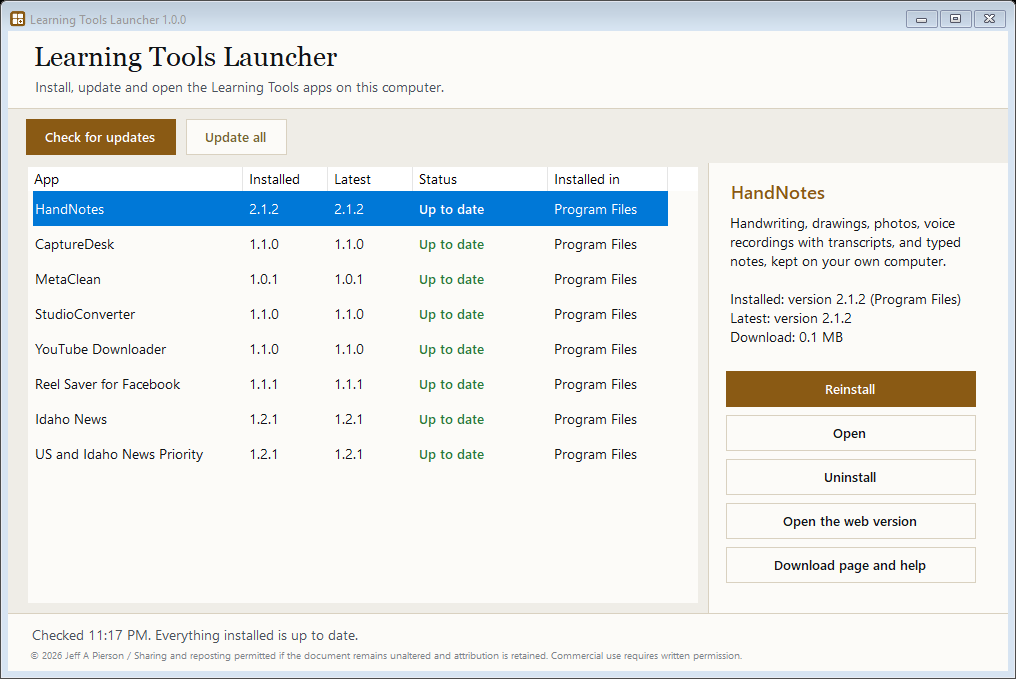Select the YouTube Downloader row

click(x=350, y=349)
